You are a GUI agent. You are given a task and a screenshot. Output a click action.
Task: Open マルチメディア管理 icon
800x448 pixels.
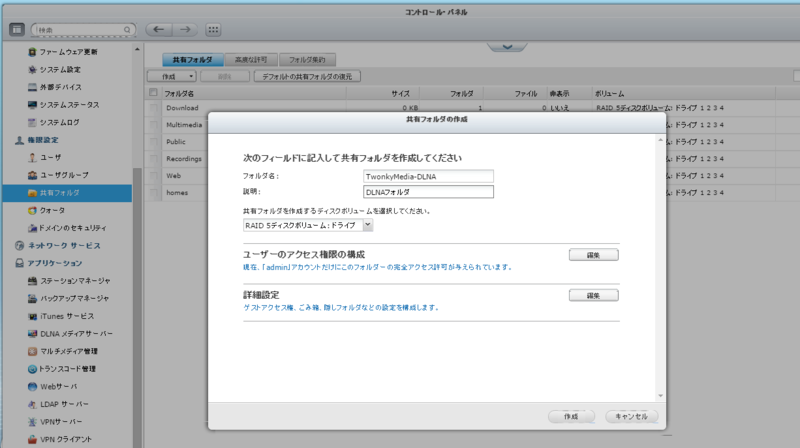pos(33,351)
